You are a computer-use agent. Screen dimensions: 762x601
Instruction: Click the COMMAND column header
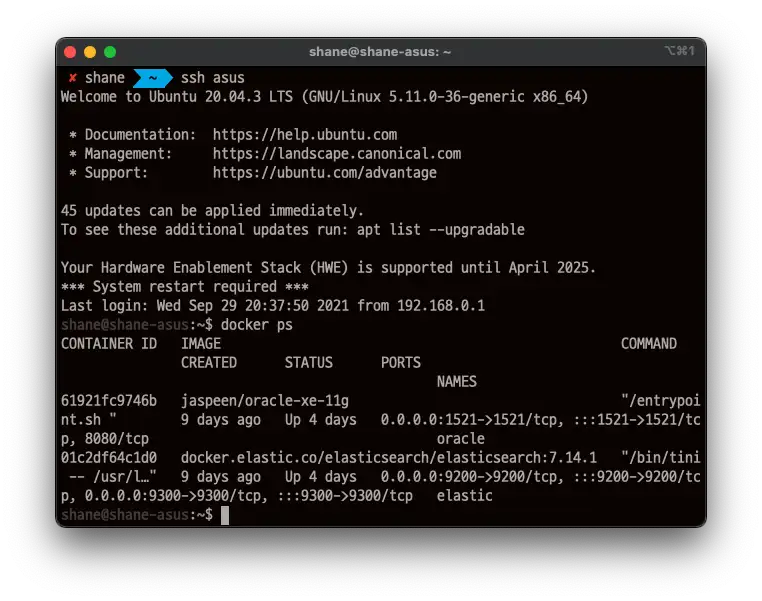pos(649,343)
